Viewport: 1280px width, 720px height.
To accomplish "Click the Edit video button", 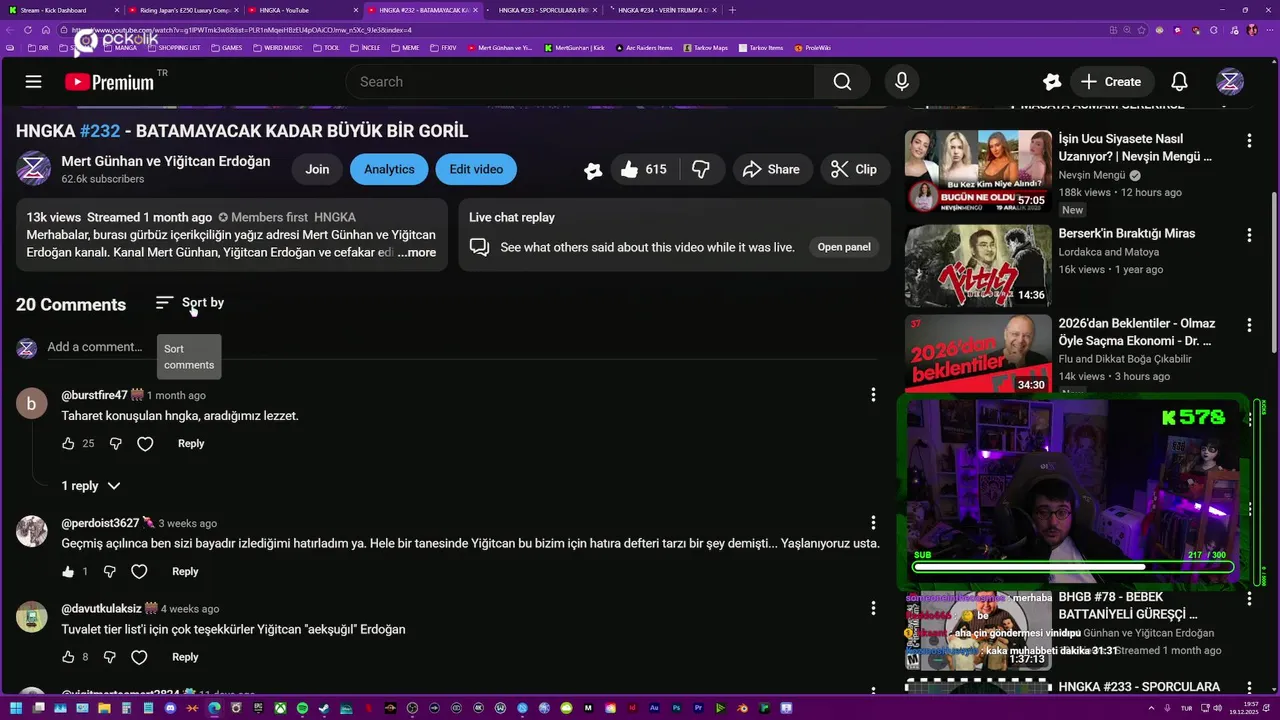I will pyautogui.click(x=476, y=169).
